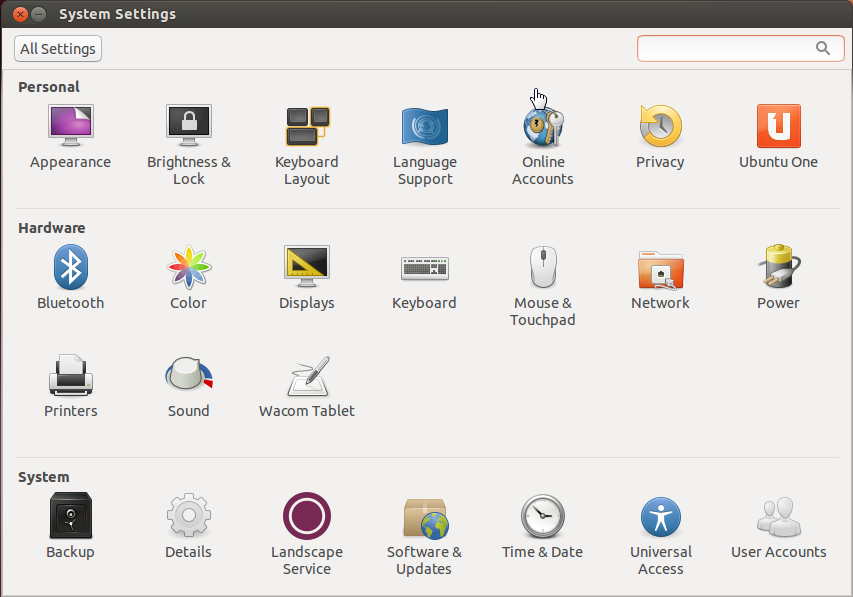Image resolution: width=853 pixels, height=597 pixels.
Task: Click the search input field
Action: tap(726, 48)
